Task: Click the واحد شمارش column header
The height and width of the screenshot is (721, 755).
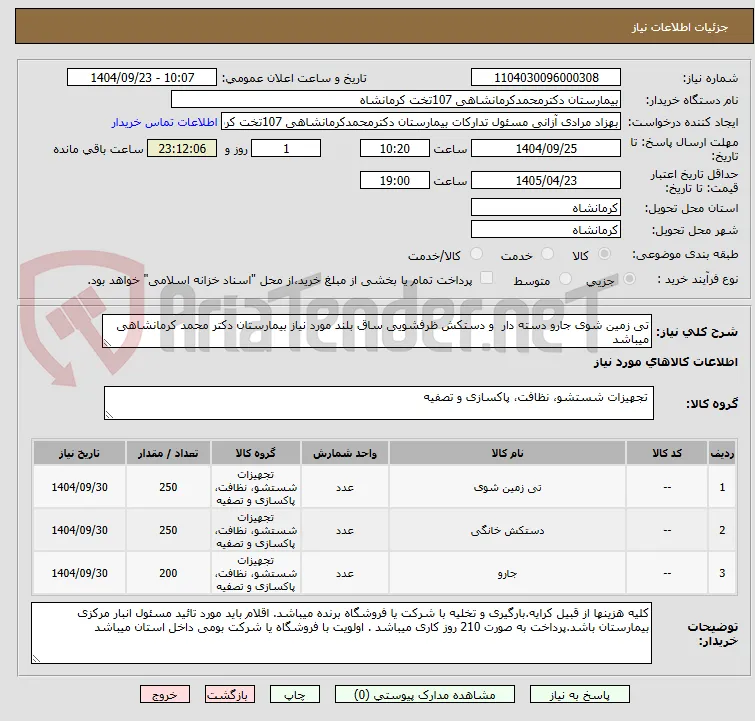Action: (345, 453)
